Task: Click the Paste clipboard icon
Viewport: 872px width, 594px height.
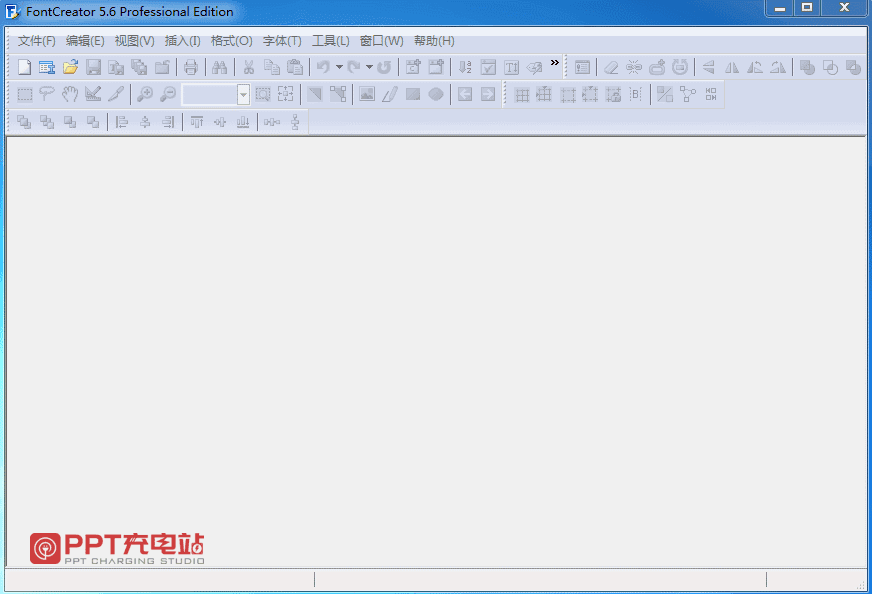Action: (x=295, y=67)
